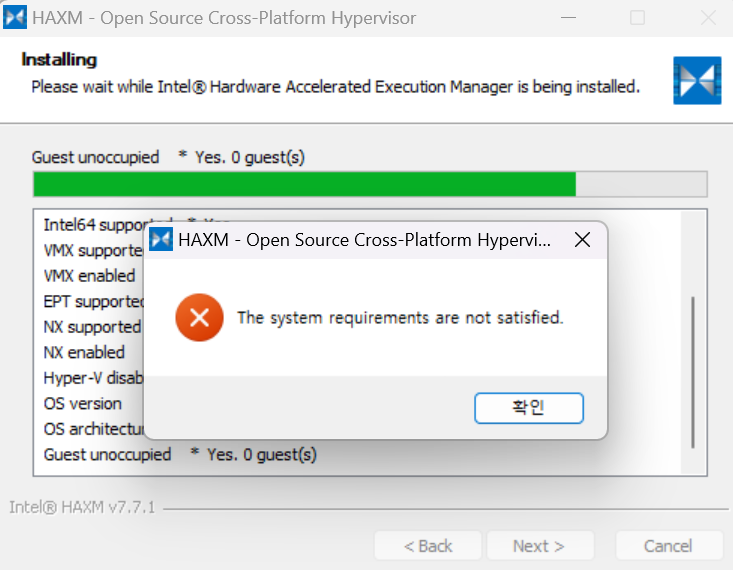The image size is (733, 570).
Task: Click the HAXM icon in the error dialog title bar
Action: pos(161,239)
